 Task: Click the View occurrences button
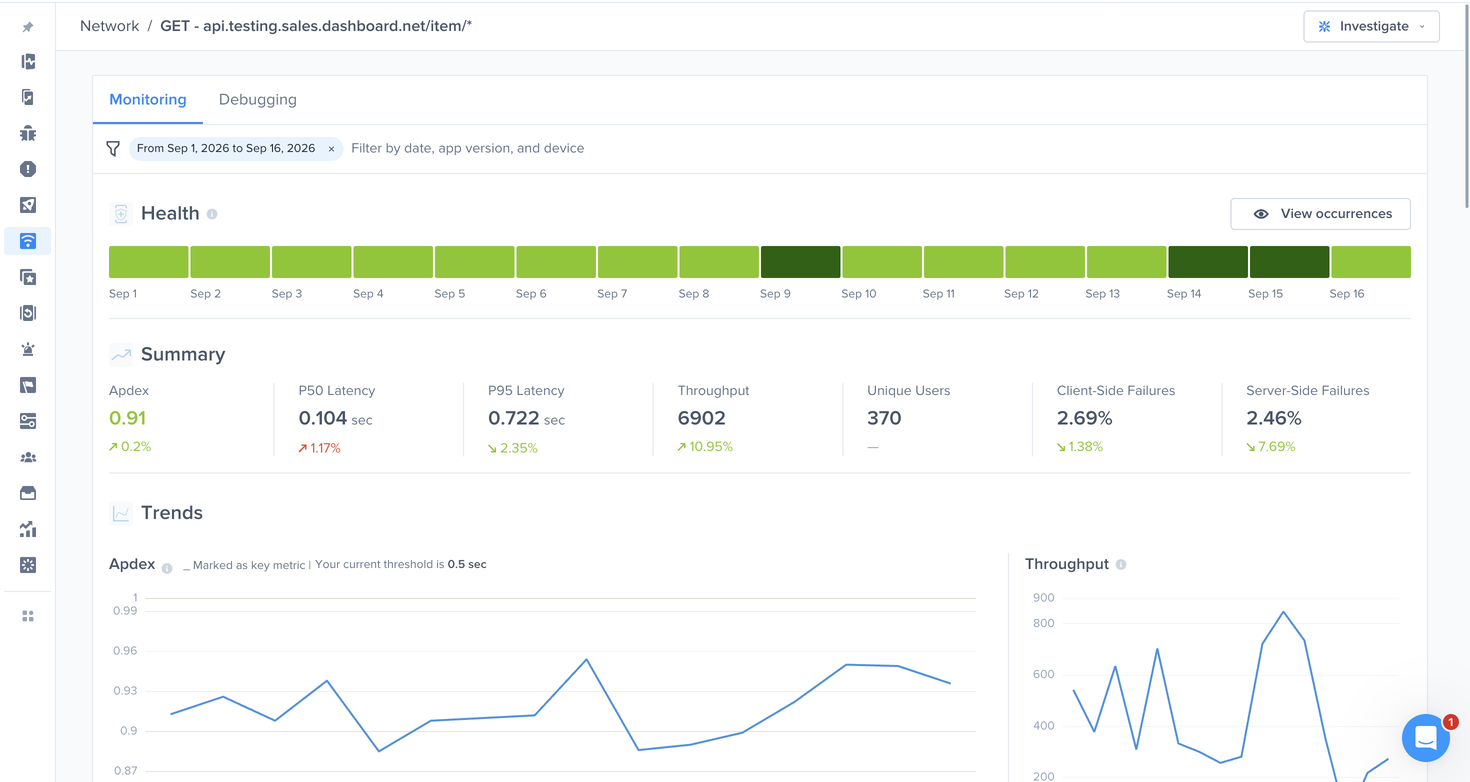[x=1320, y=213]
